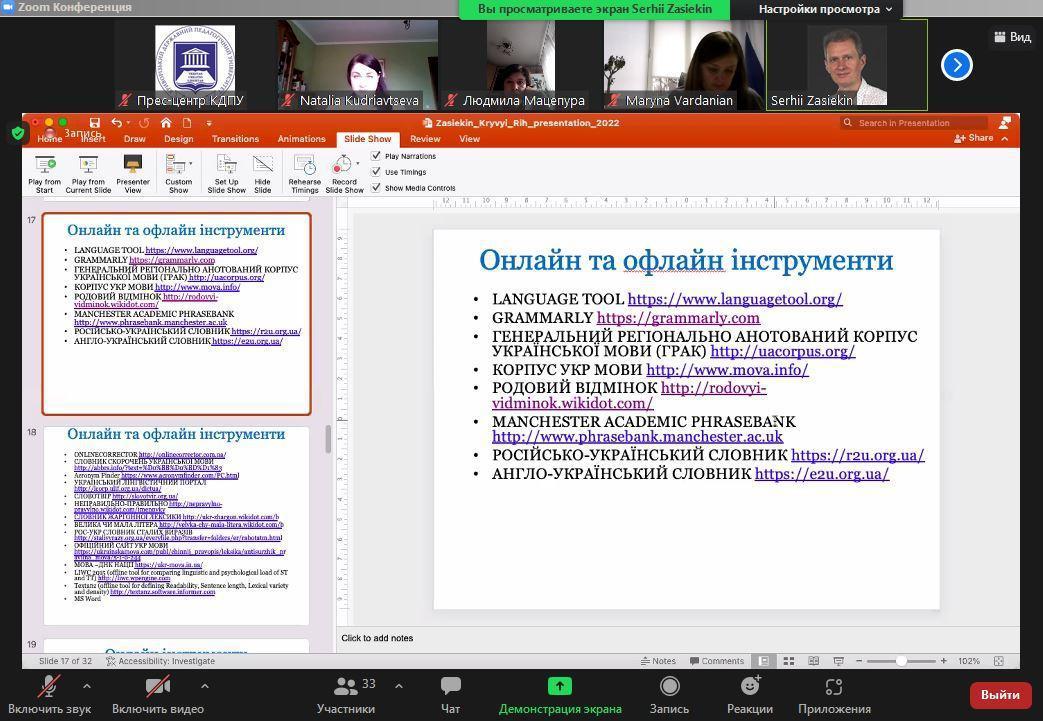
Task: Open Record Slide Show dropdown arrow
Action: [x=358, y=163]
